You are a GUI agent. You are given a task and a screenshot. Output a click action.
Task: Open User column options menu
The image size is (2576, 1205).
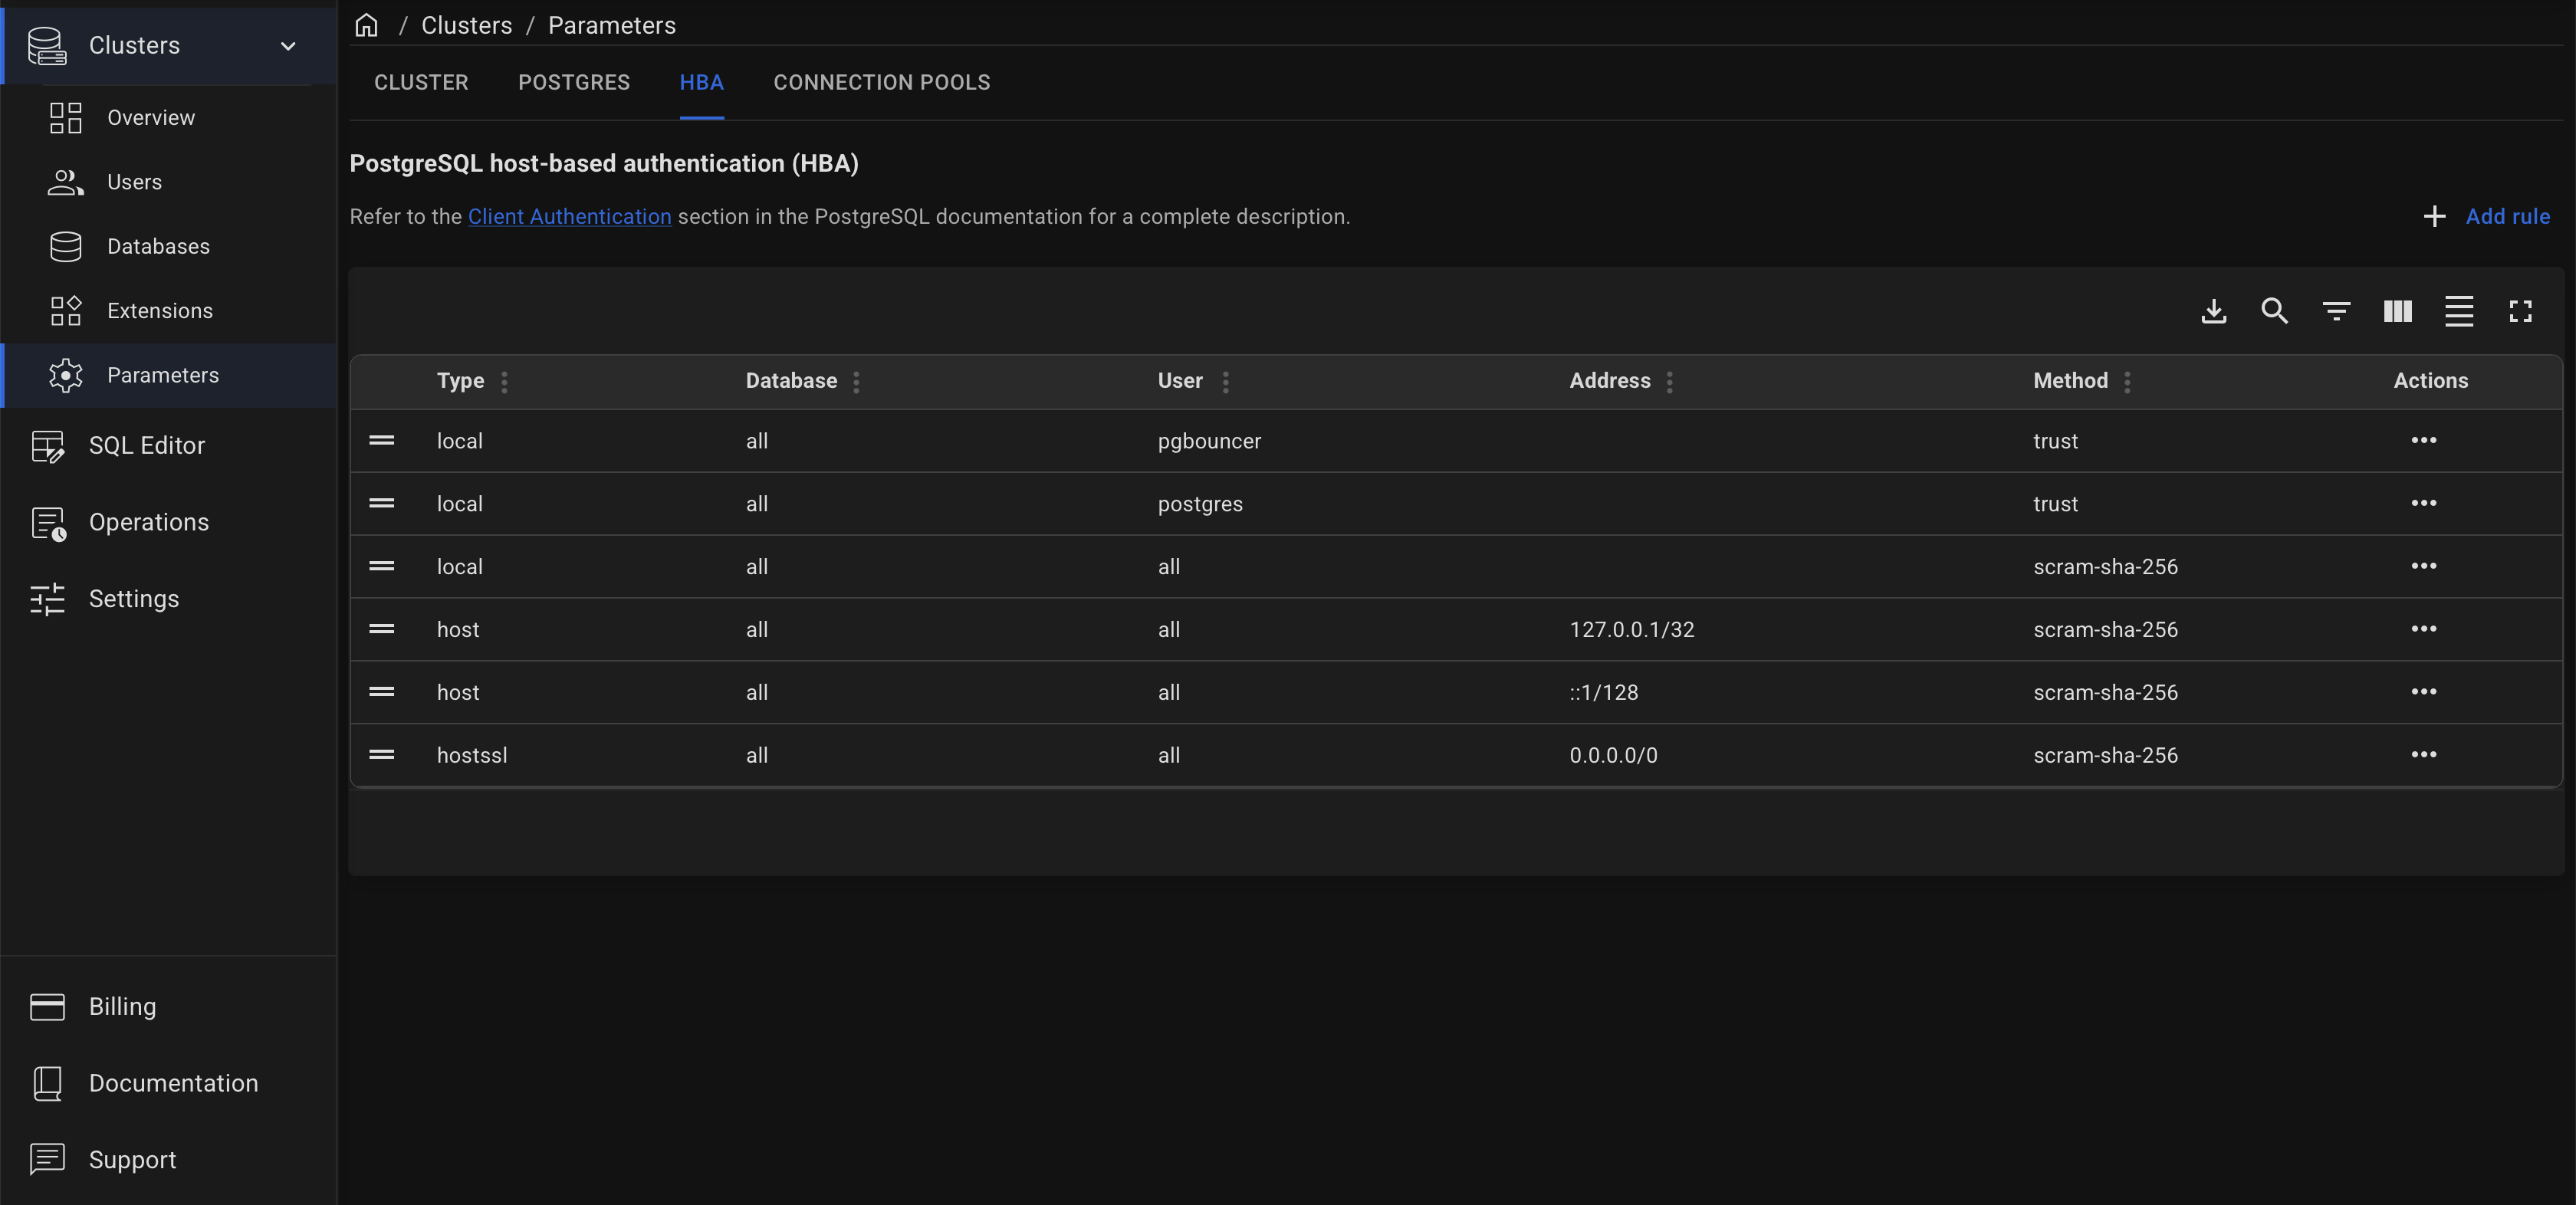[1226, 382]
